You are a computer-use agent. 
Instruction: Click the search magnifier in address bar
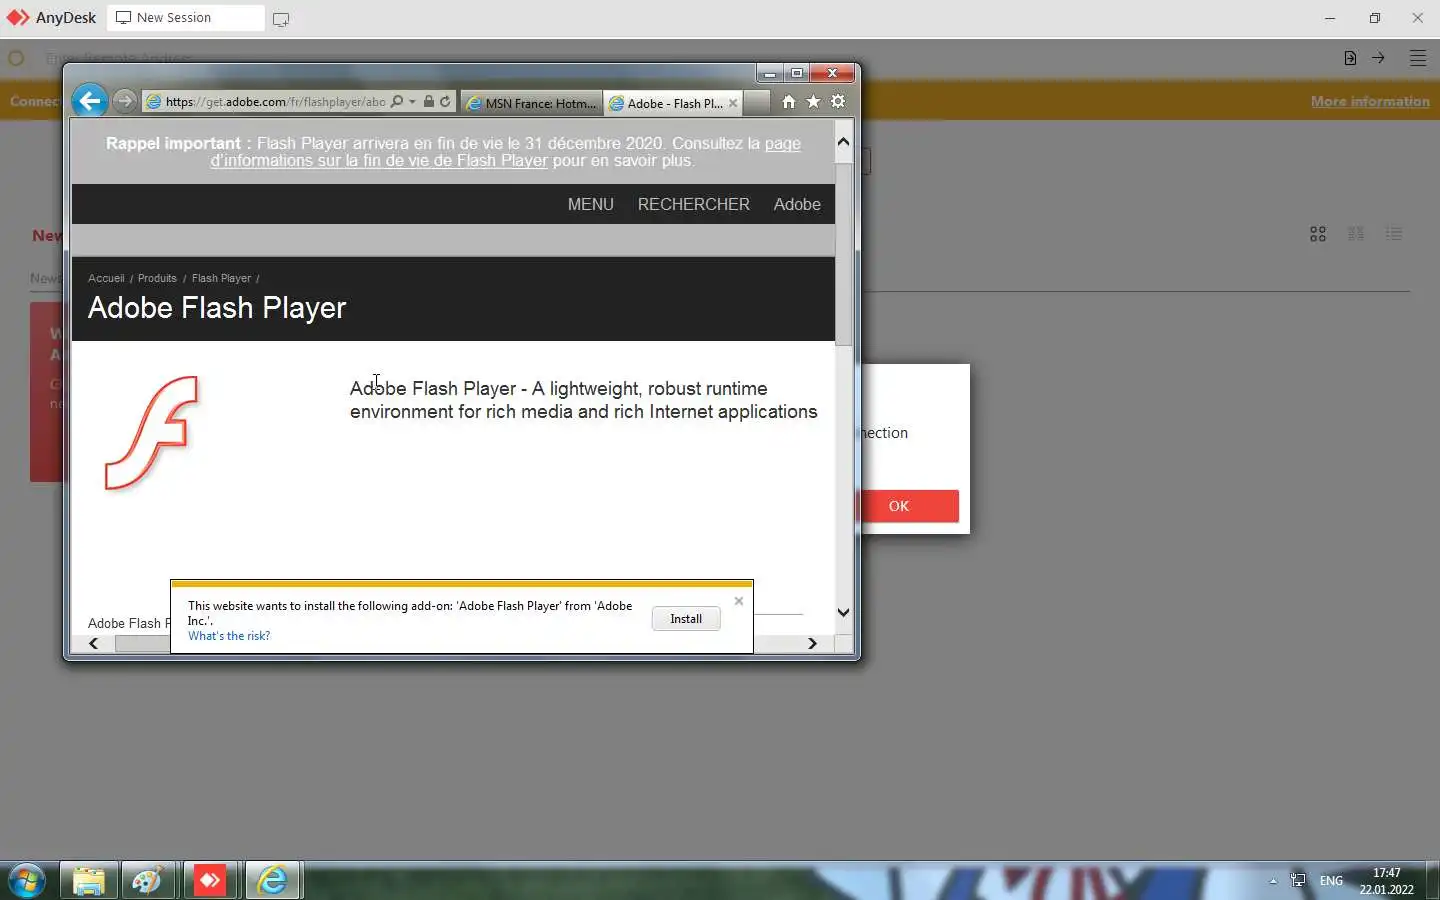(397, 102)
